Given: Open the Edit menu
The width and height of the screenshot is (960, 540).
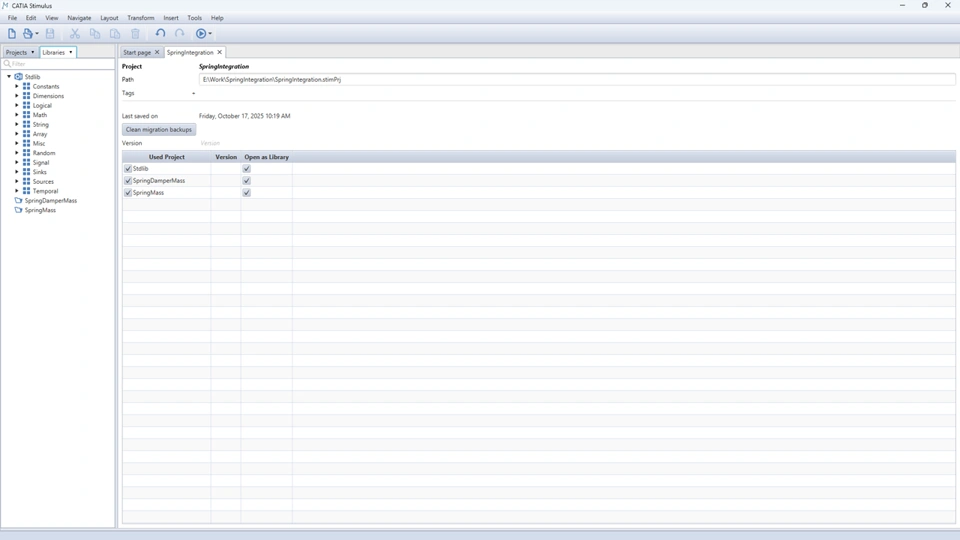Looking at the screenshot, I should [x=31, y=18].
